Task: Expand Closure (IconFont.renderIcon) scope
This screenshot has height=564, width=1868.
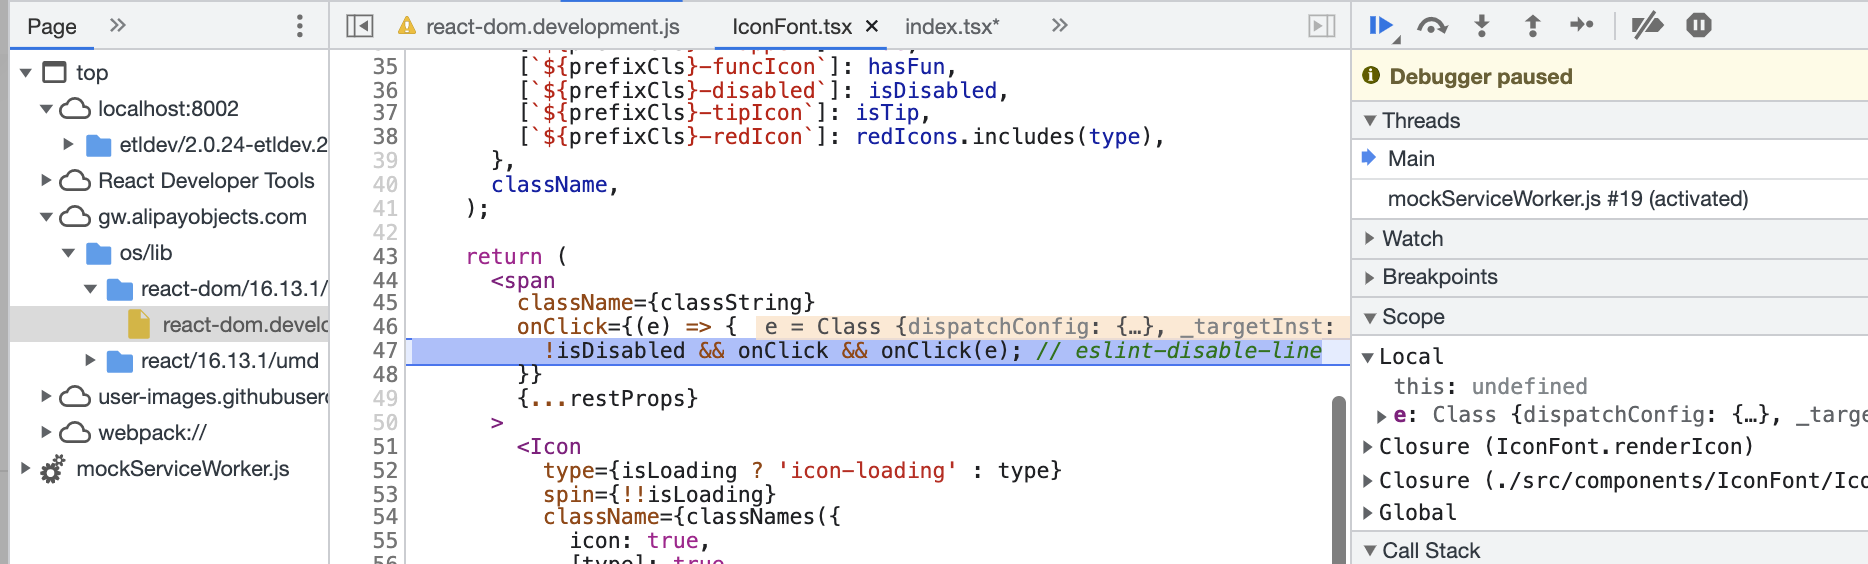Action: pos(1368,447)
